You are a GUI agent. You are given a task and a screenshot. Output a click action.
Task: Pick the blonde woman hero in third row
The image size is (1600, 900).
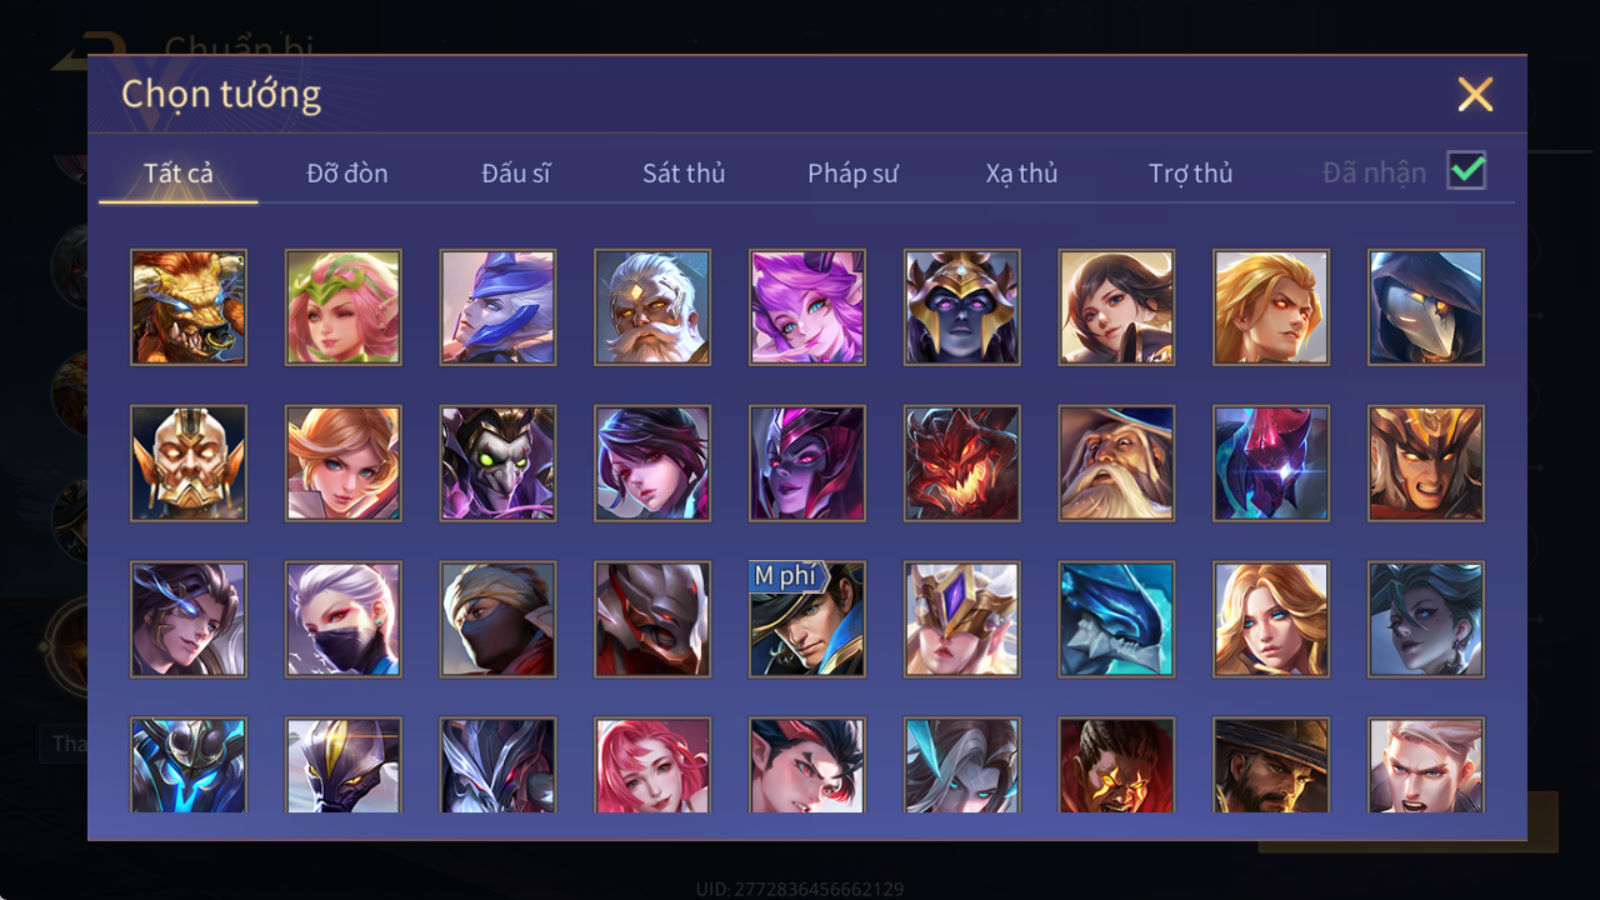1271,619
